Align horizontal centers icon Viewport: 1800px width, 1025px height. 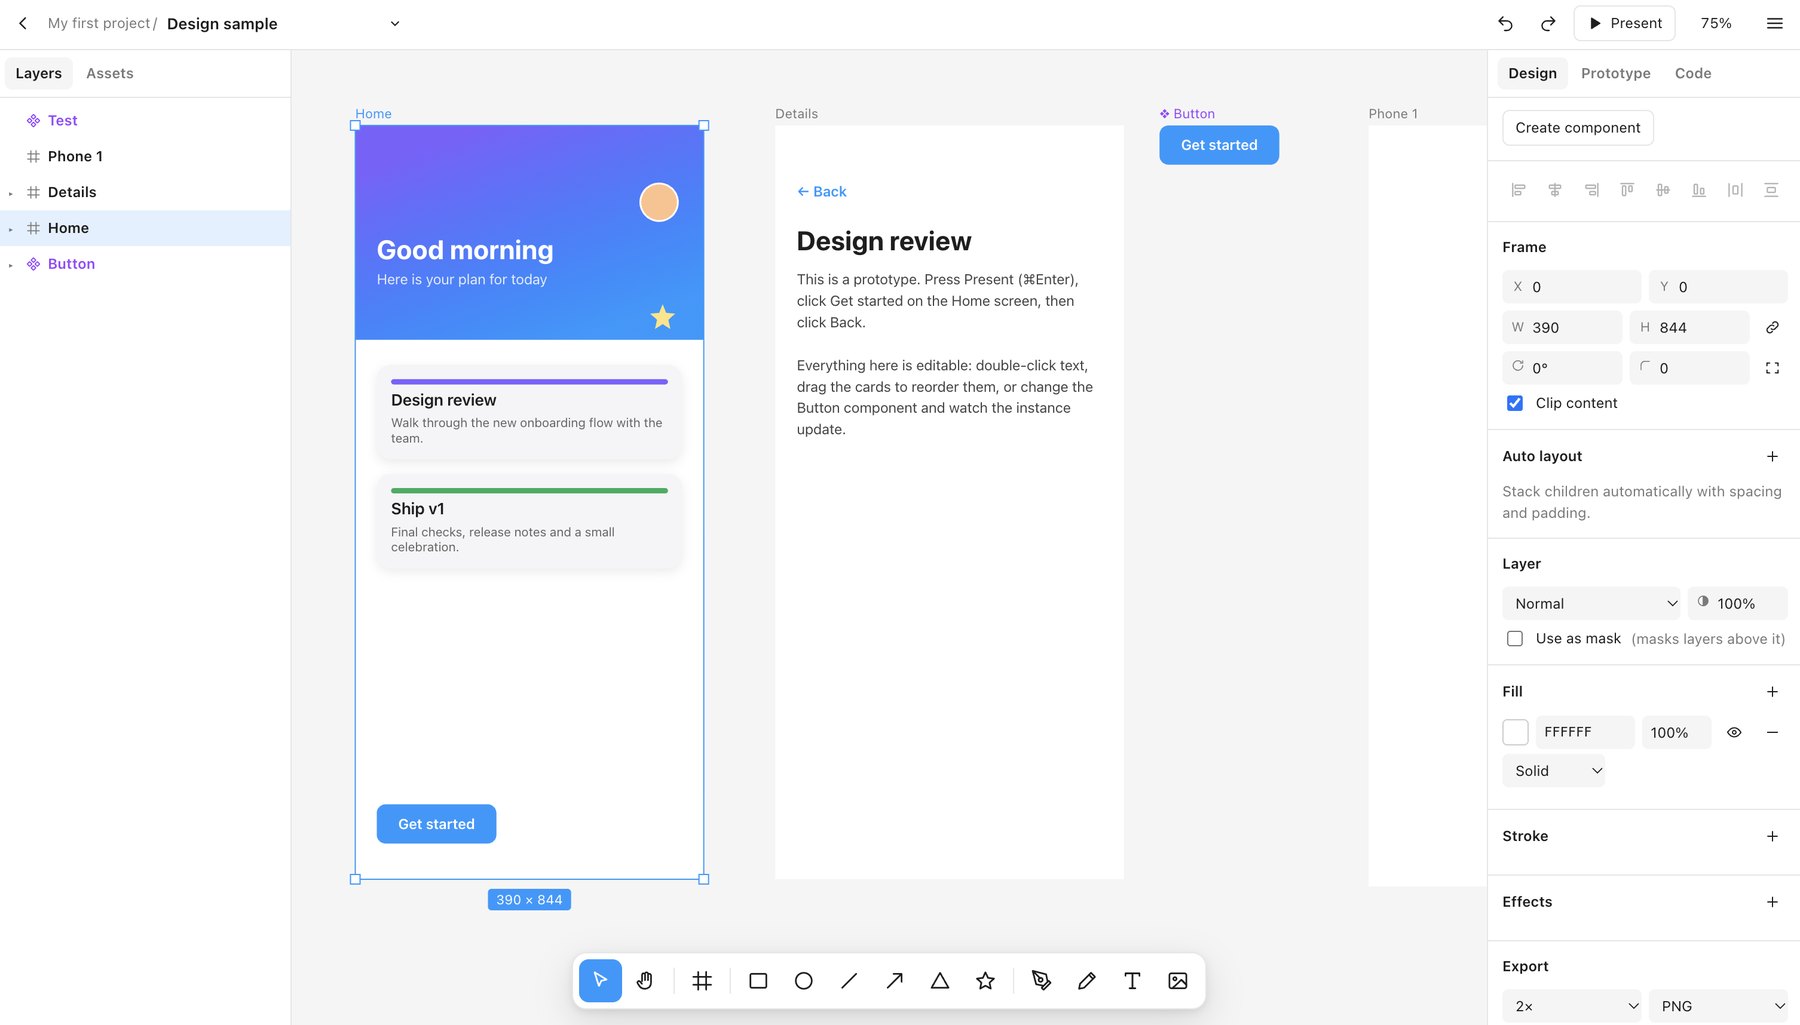point(1555,190)
